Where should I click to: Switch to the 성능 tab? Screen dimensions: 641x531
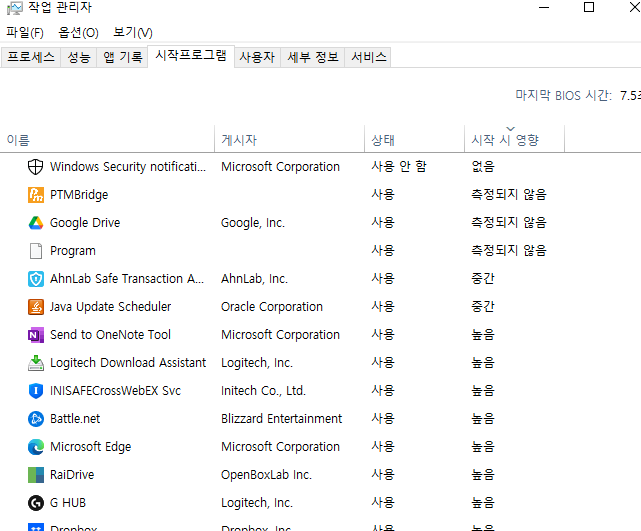[x=78, y=57]
